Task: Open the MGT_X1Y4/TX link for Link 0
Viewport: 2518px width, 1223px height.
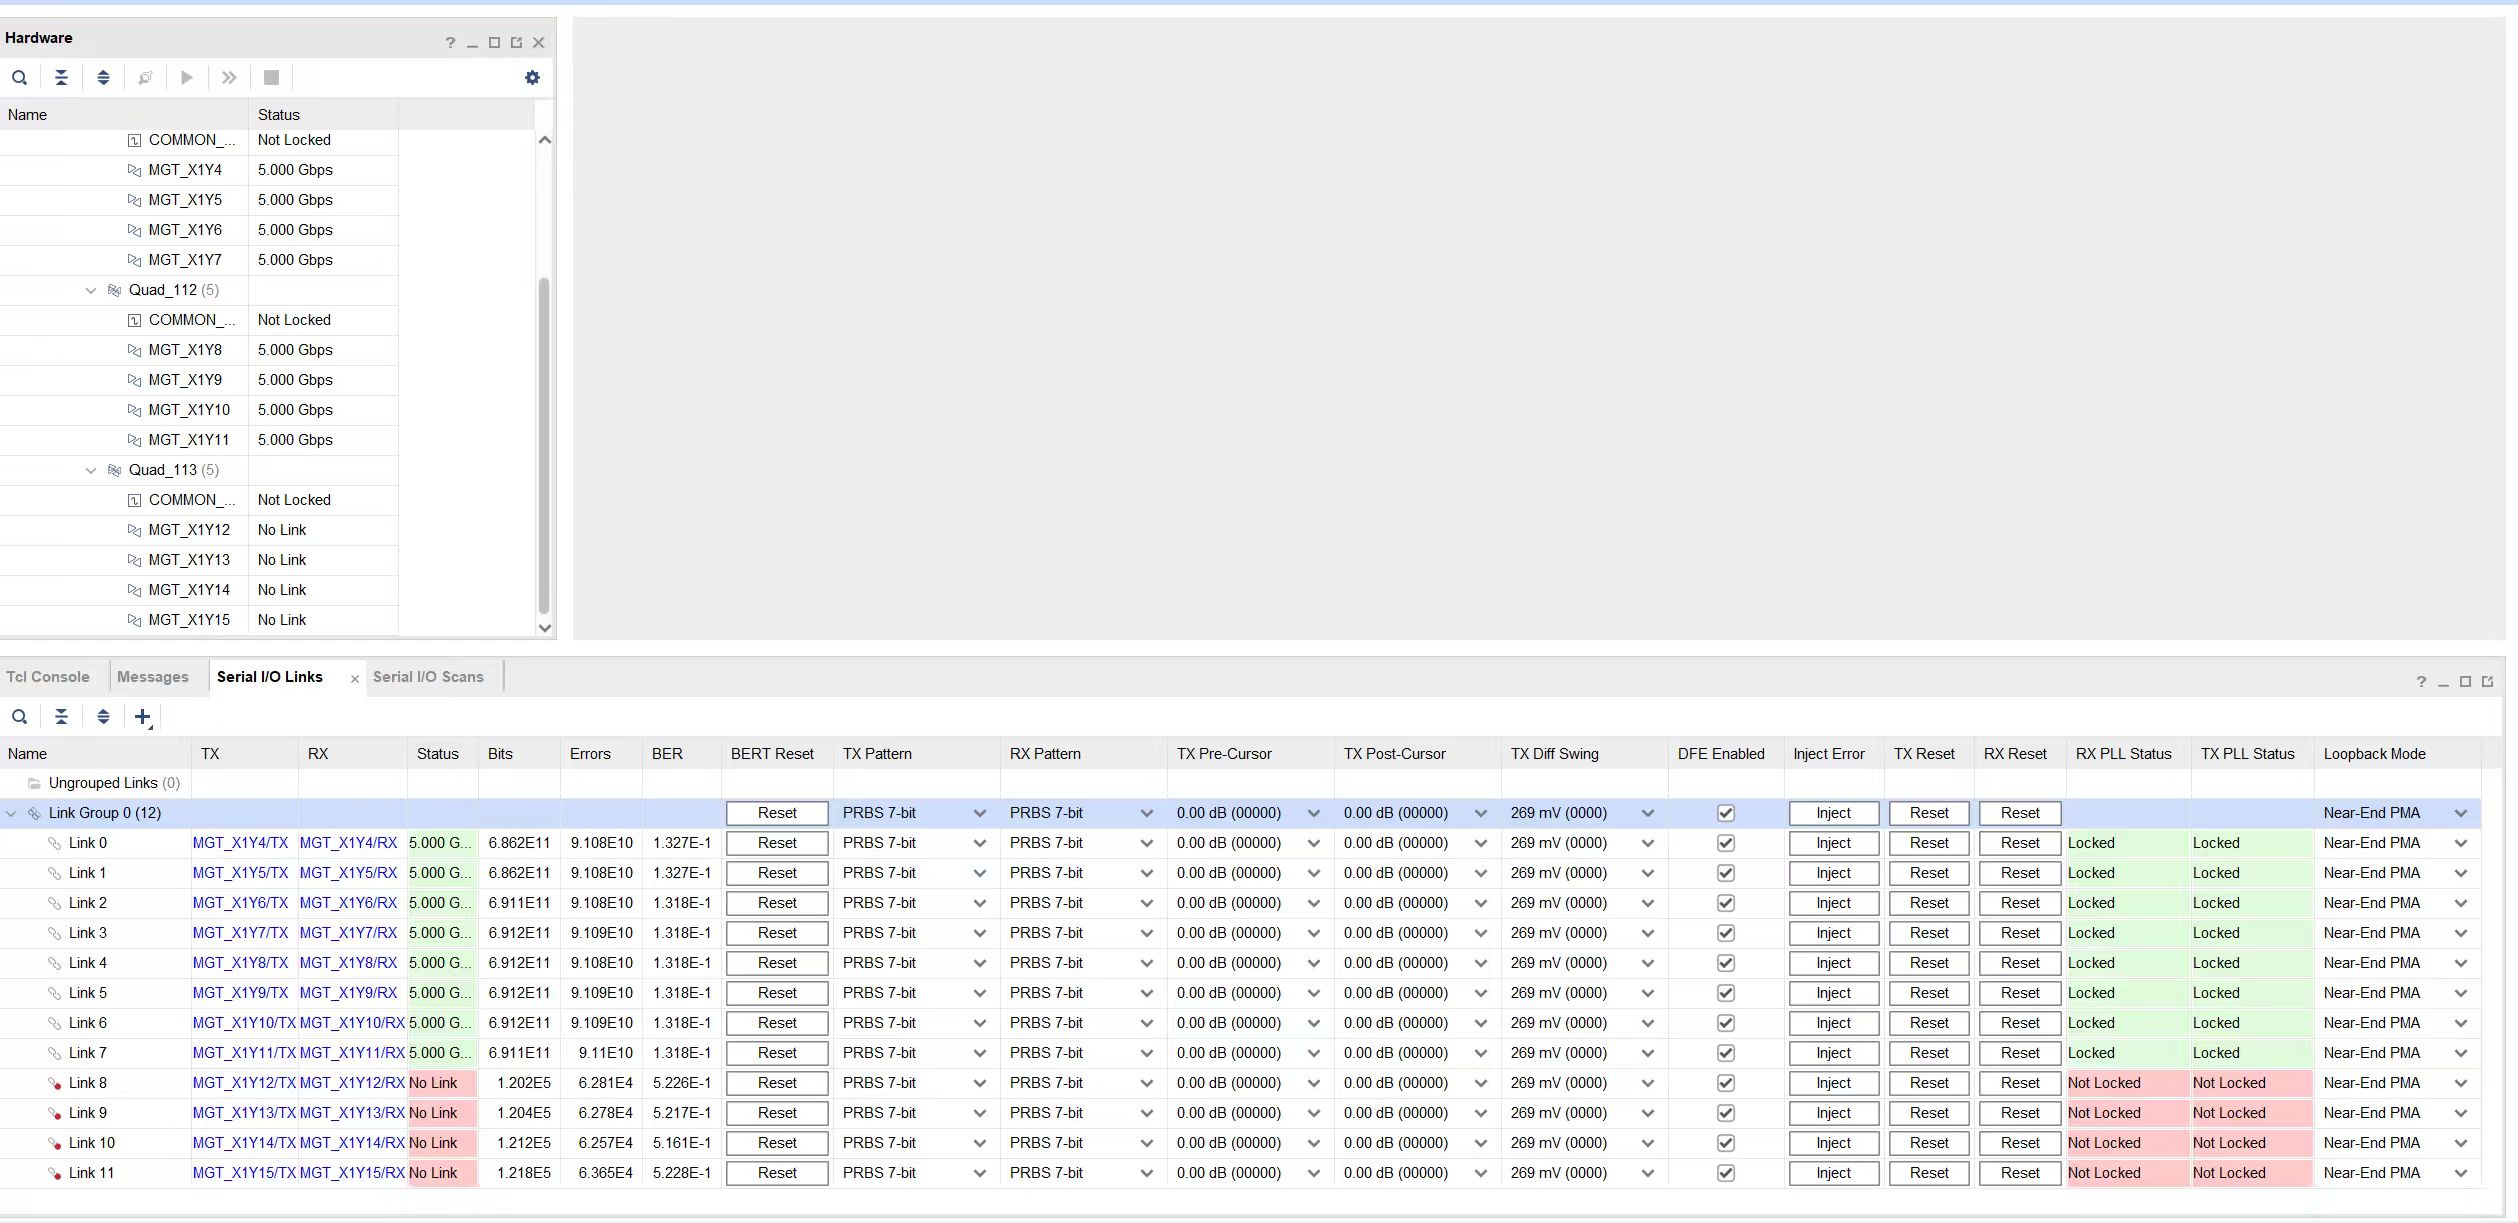Action: click(x=240, y=843)
